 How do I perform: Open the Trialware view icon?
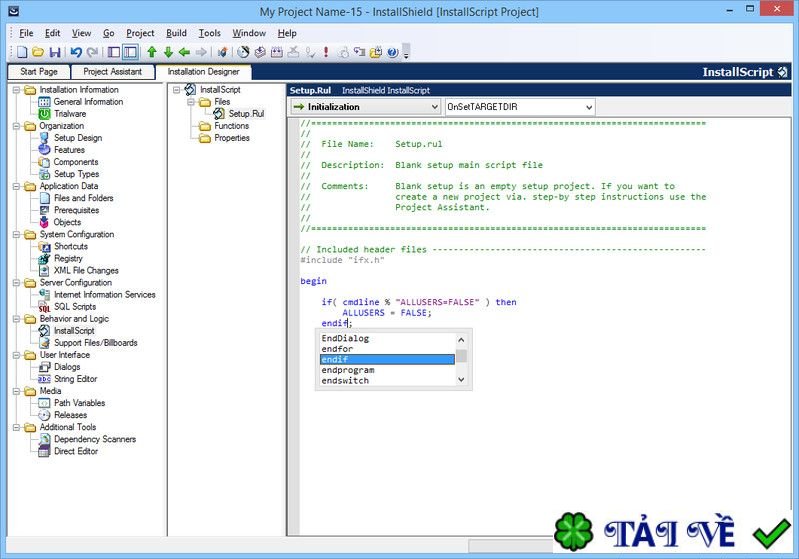pos(44,114)
